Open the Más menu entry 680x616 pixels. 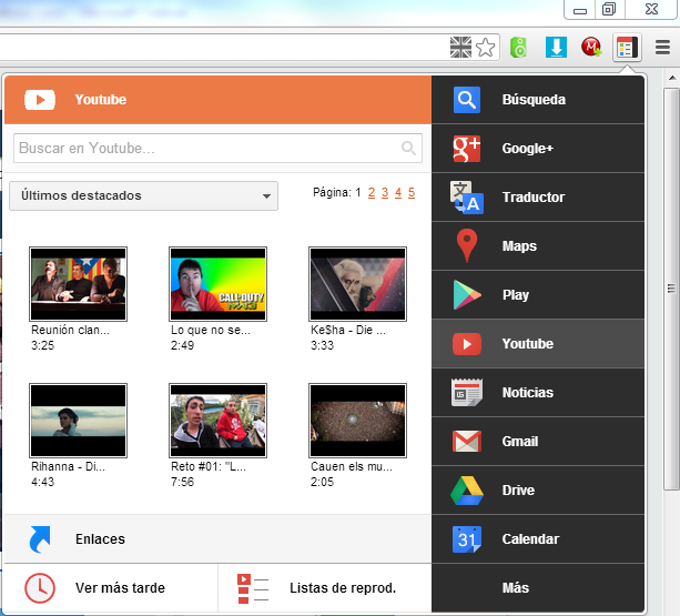pyautogui.click(x=538, y=588)
